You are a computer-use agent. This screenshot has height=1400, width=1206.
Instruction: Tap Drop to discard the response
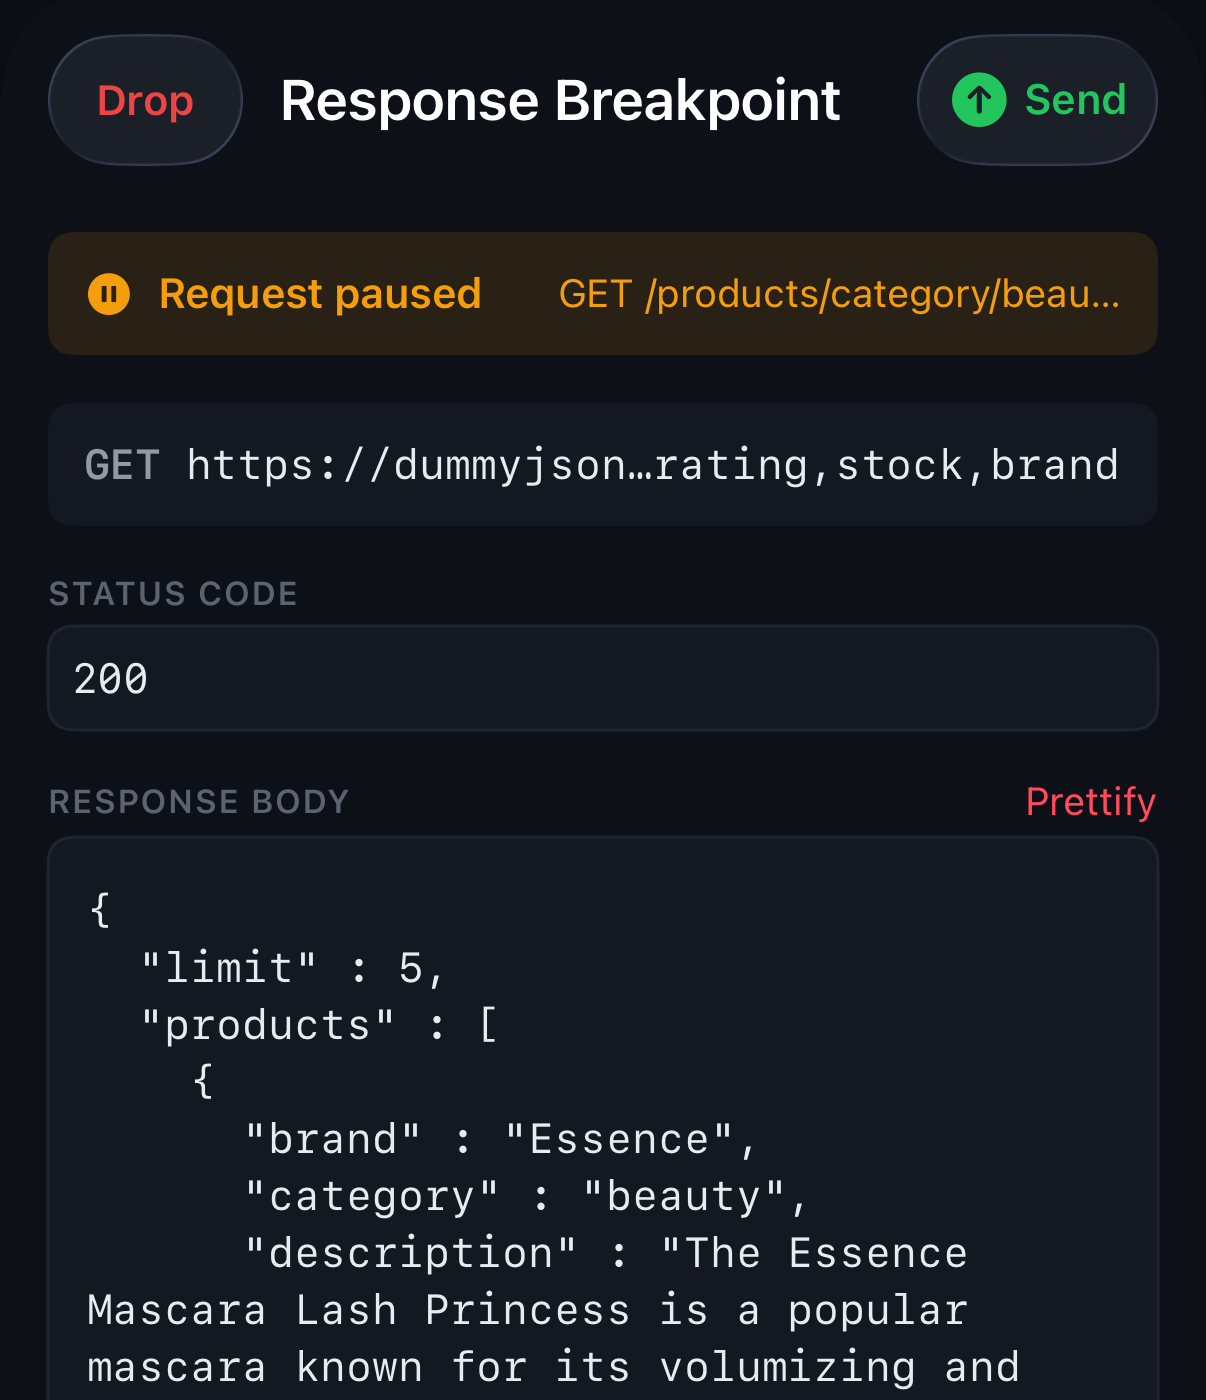point(144,100)
